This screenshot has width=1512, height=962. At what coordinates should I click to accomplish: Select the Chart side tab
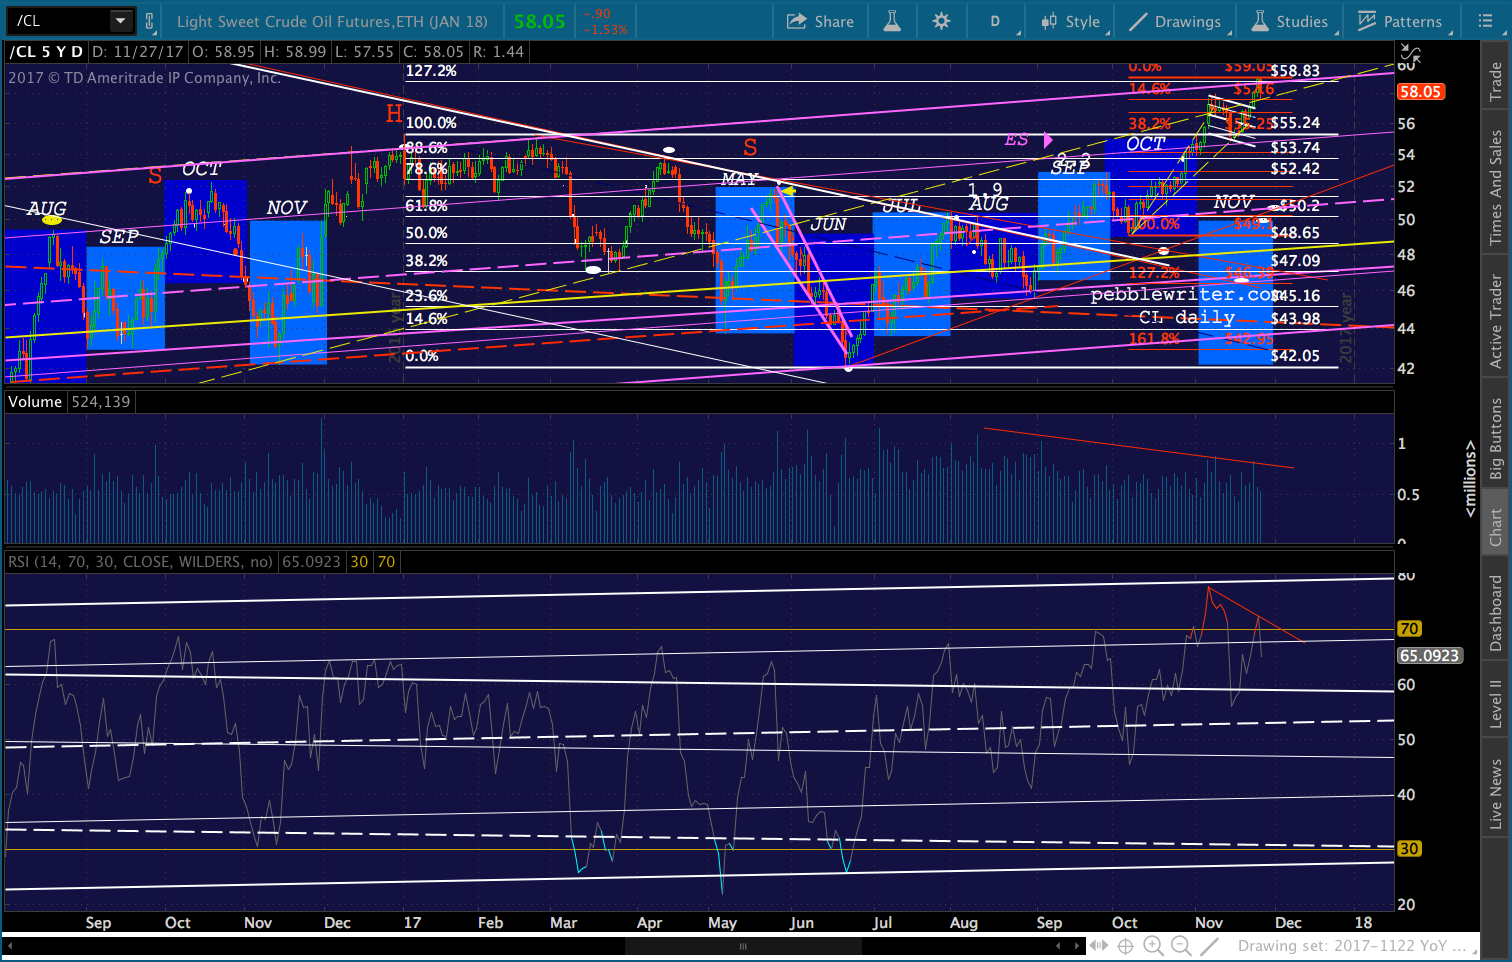tap(1496, 527)
